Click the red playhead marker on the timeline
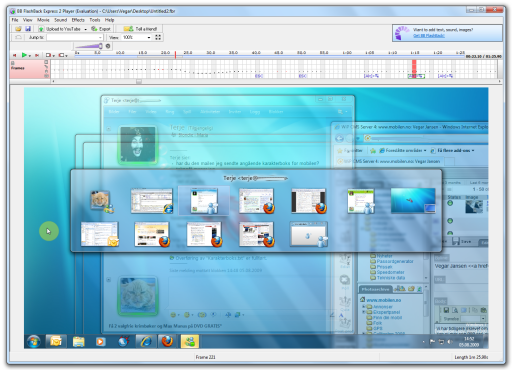Image resolution: width=512 pixels, height=370 pixels. (175, 55)
